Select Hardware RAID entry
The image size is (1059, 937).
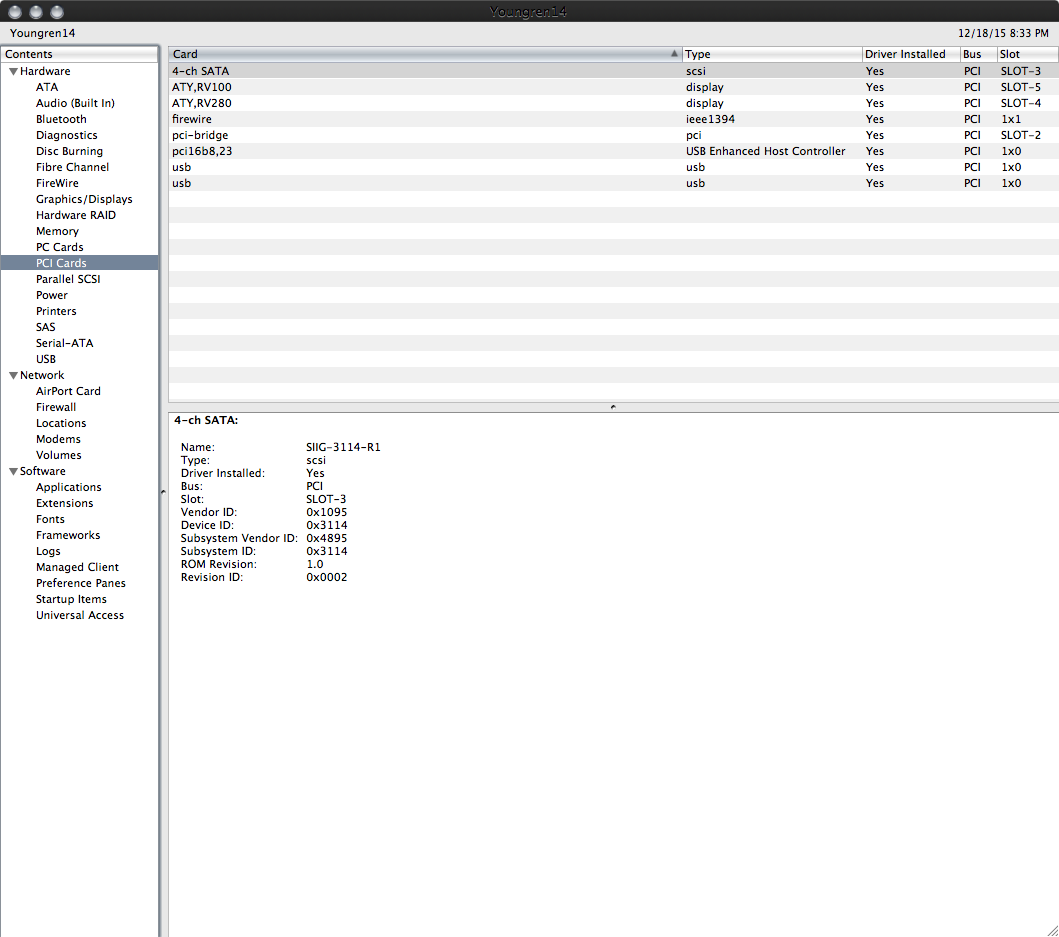click(76, 215)
